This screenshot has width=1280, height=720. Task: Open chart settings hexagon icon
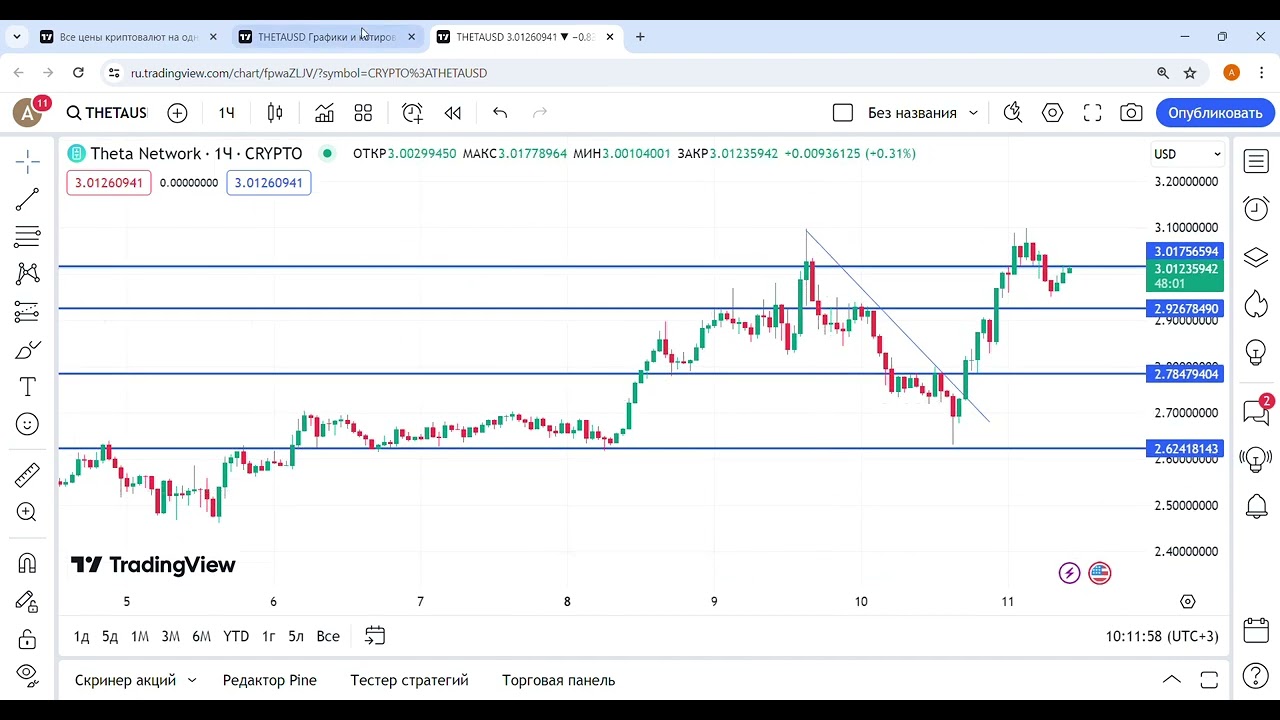coord(1052,113)
